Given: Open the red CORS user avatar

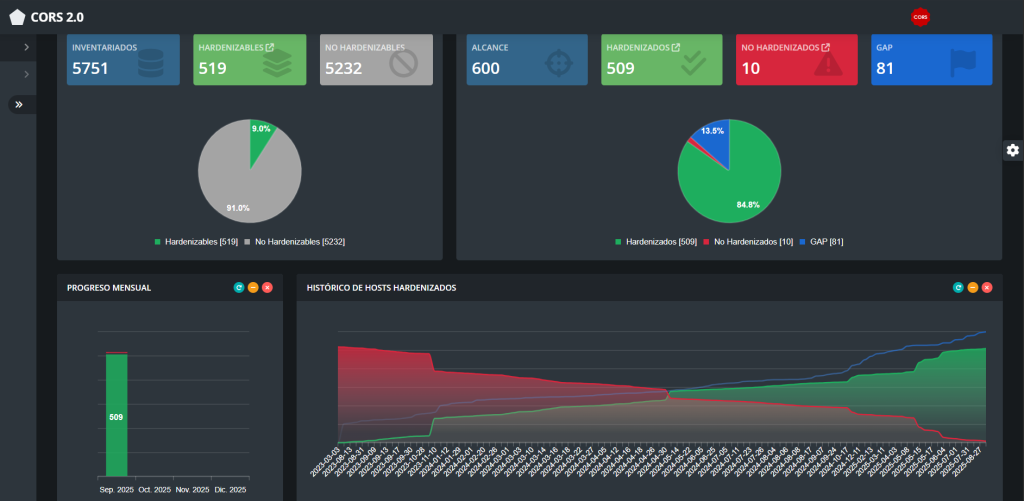Looking at the screenshot, I should coord(919,17).
